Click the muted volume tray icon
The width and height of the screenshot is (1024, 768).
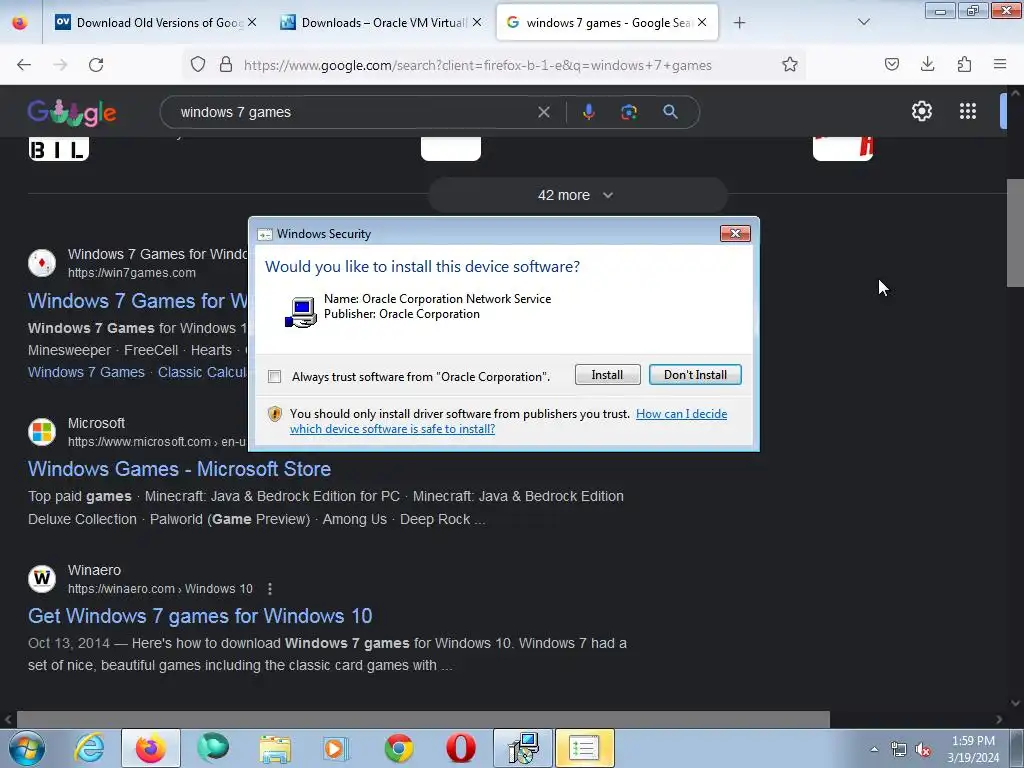point(923,750)
